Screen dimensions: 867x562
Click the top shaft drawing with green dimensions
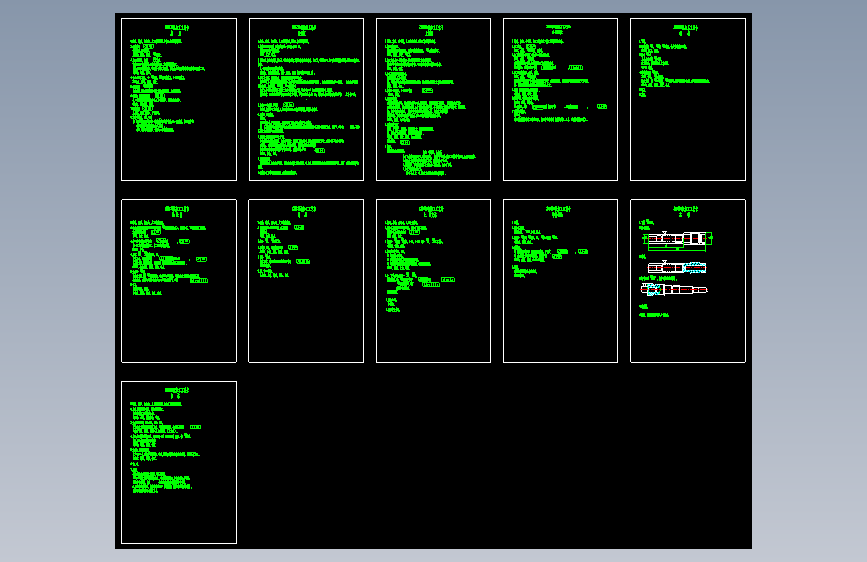(677, 240)
